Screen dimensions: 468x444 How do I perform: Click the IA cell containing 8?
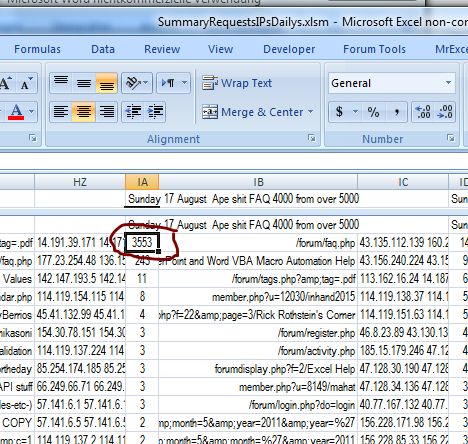(x=142, y=297)
